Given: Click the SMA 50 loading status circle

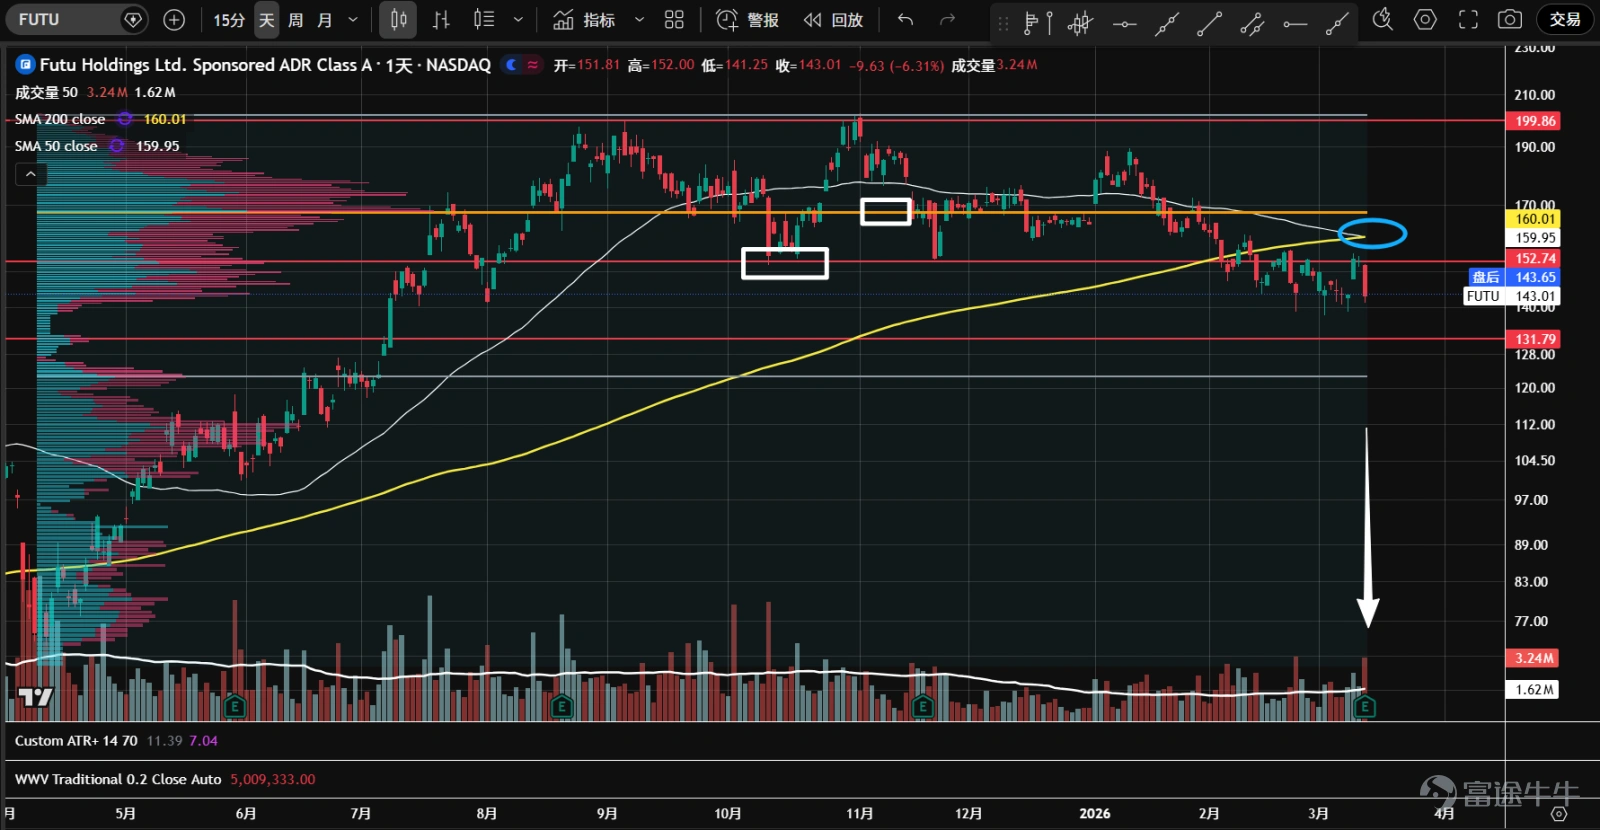Looking at the screenshot, I should pyautogui.click(x=117, y=146).
